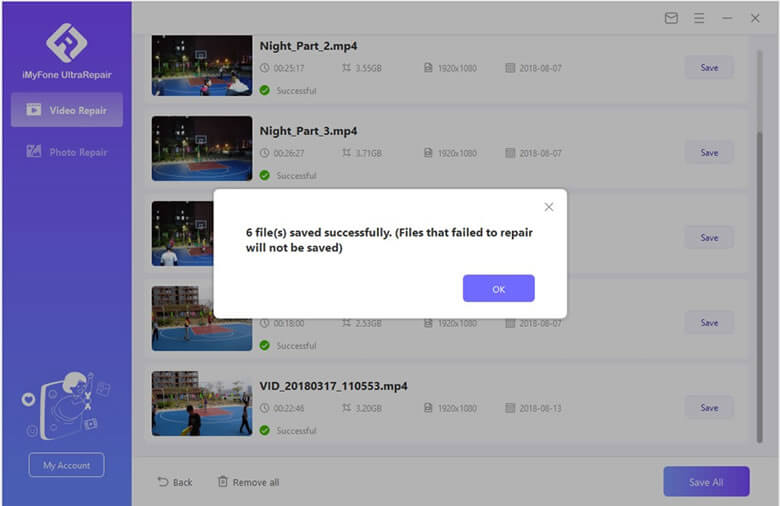780x506 pixels.
Task: Click the cartoon illustration in the sidebar
Action: (x=66, y=403)
